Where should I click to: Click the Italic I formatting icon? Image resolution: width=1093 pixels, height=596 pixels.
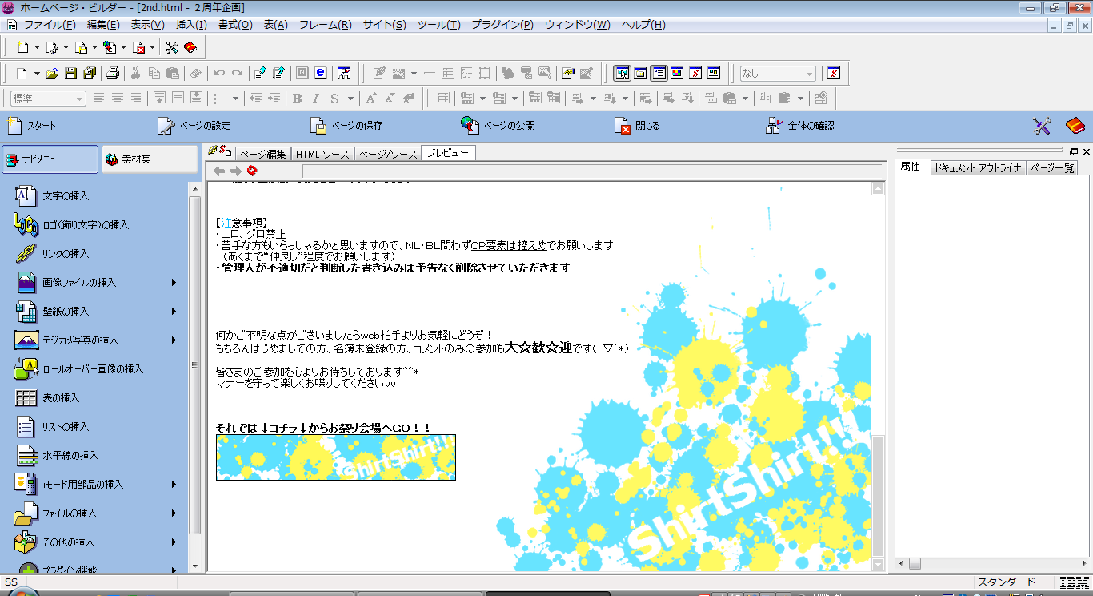tap(316, 98)
